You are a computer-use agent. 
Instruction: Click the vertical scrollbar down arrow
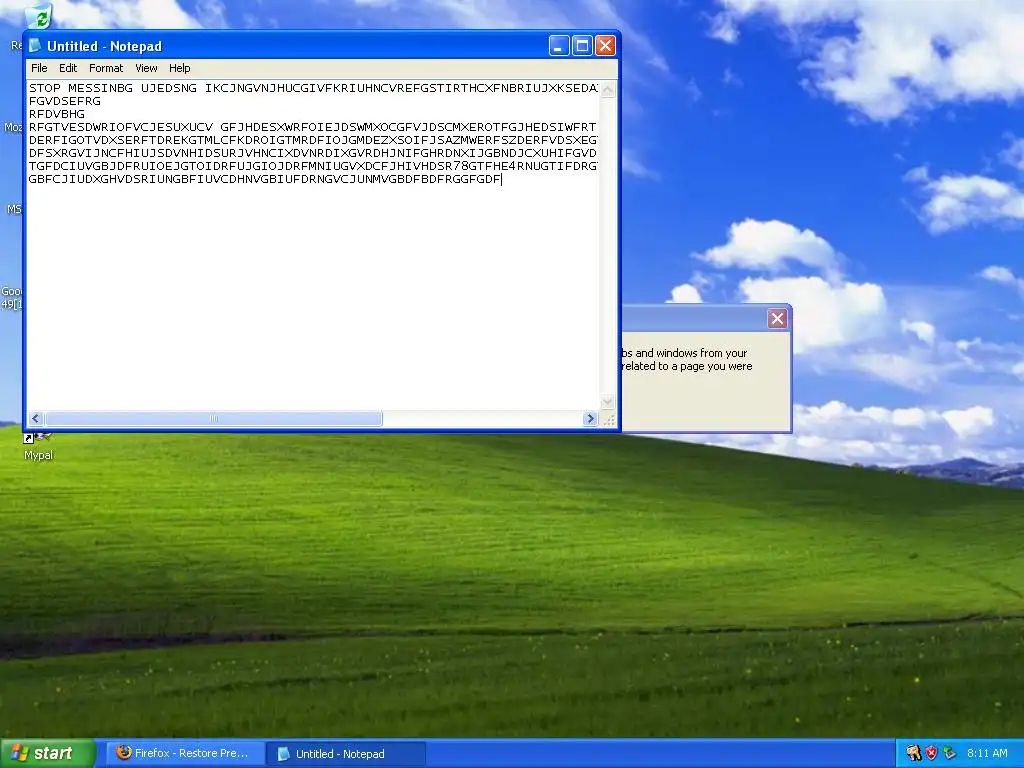[607, 402]
